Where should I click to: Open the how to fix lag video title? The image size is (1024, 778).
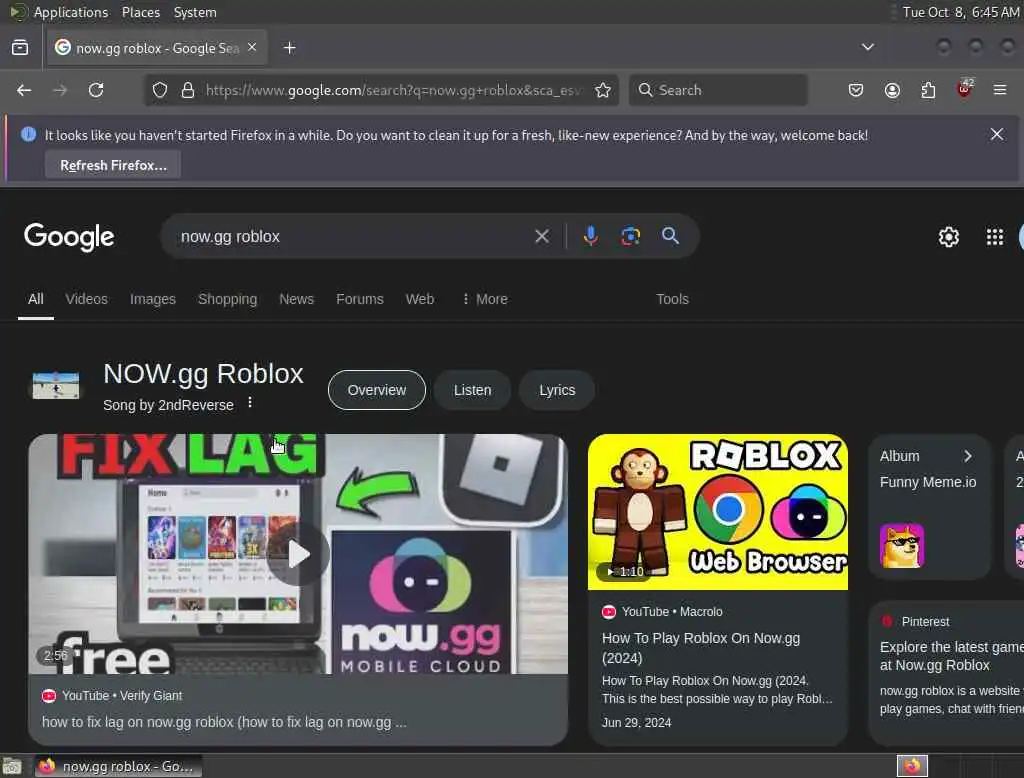[224, 722]
